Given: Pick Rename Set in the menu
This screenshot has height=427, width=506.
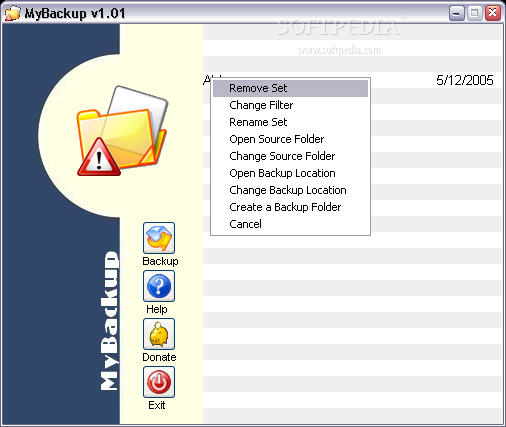Looking at the screenshot, I should (290, 122).
